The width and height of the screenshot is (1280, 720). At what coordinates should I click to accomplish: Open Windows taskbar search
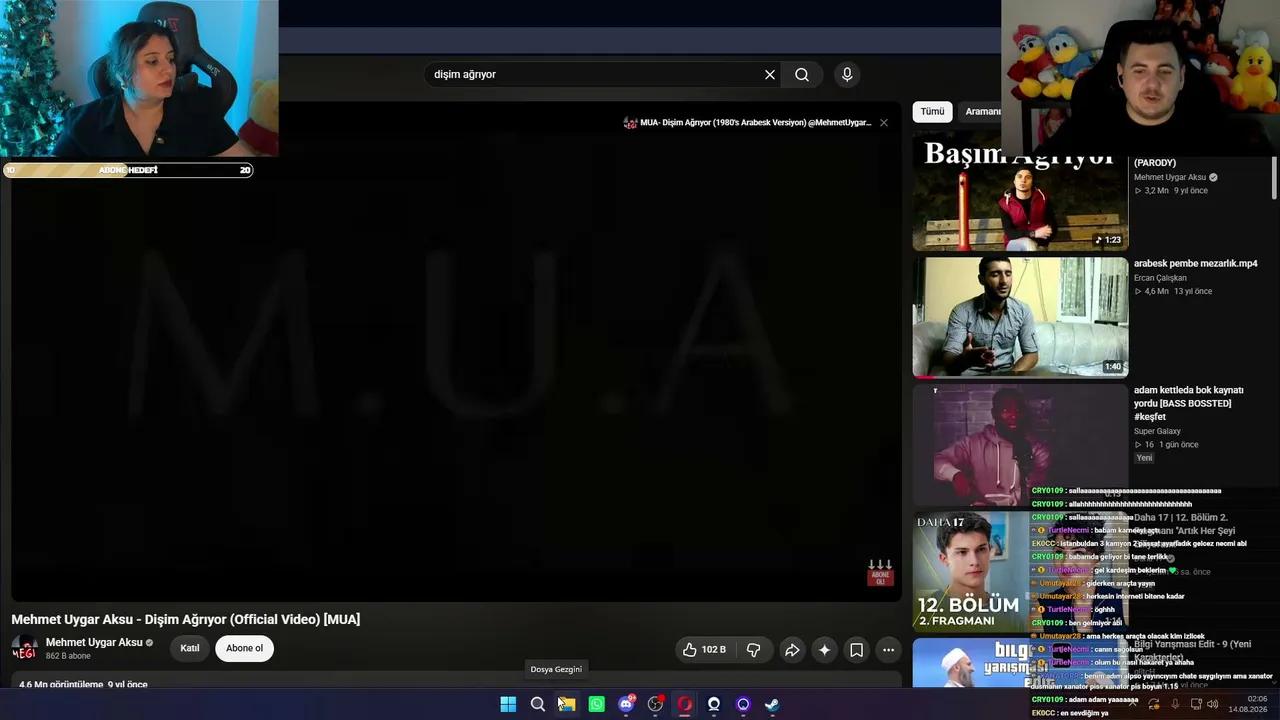point(537,704)
